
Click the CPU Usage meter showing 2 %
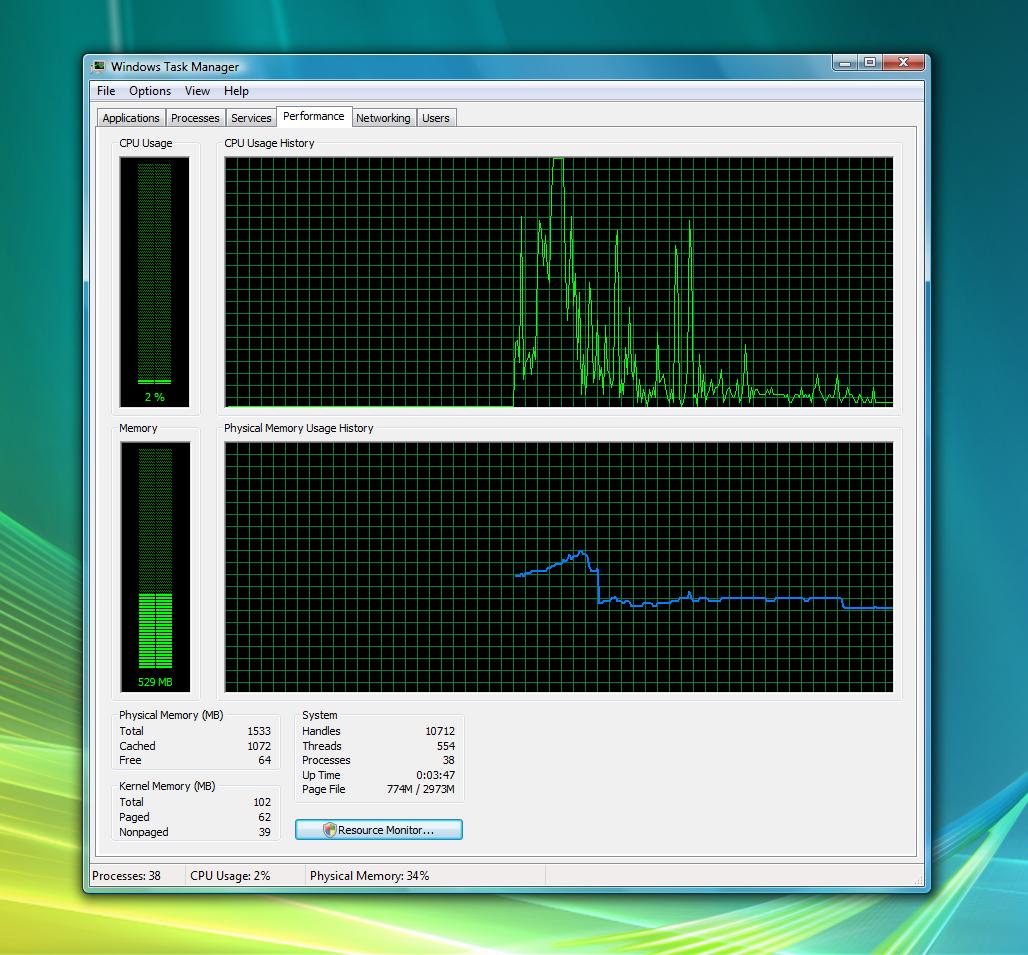(x=154, y=281)
